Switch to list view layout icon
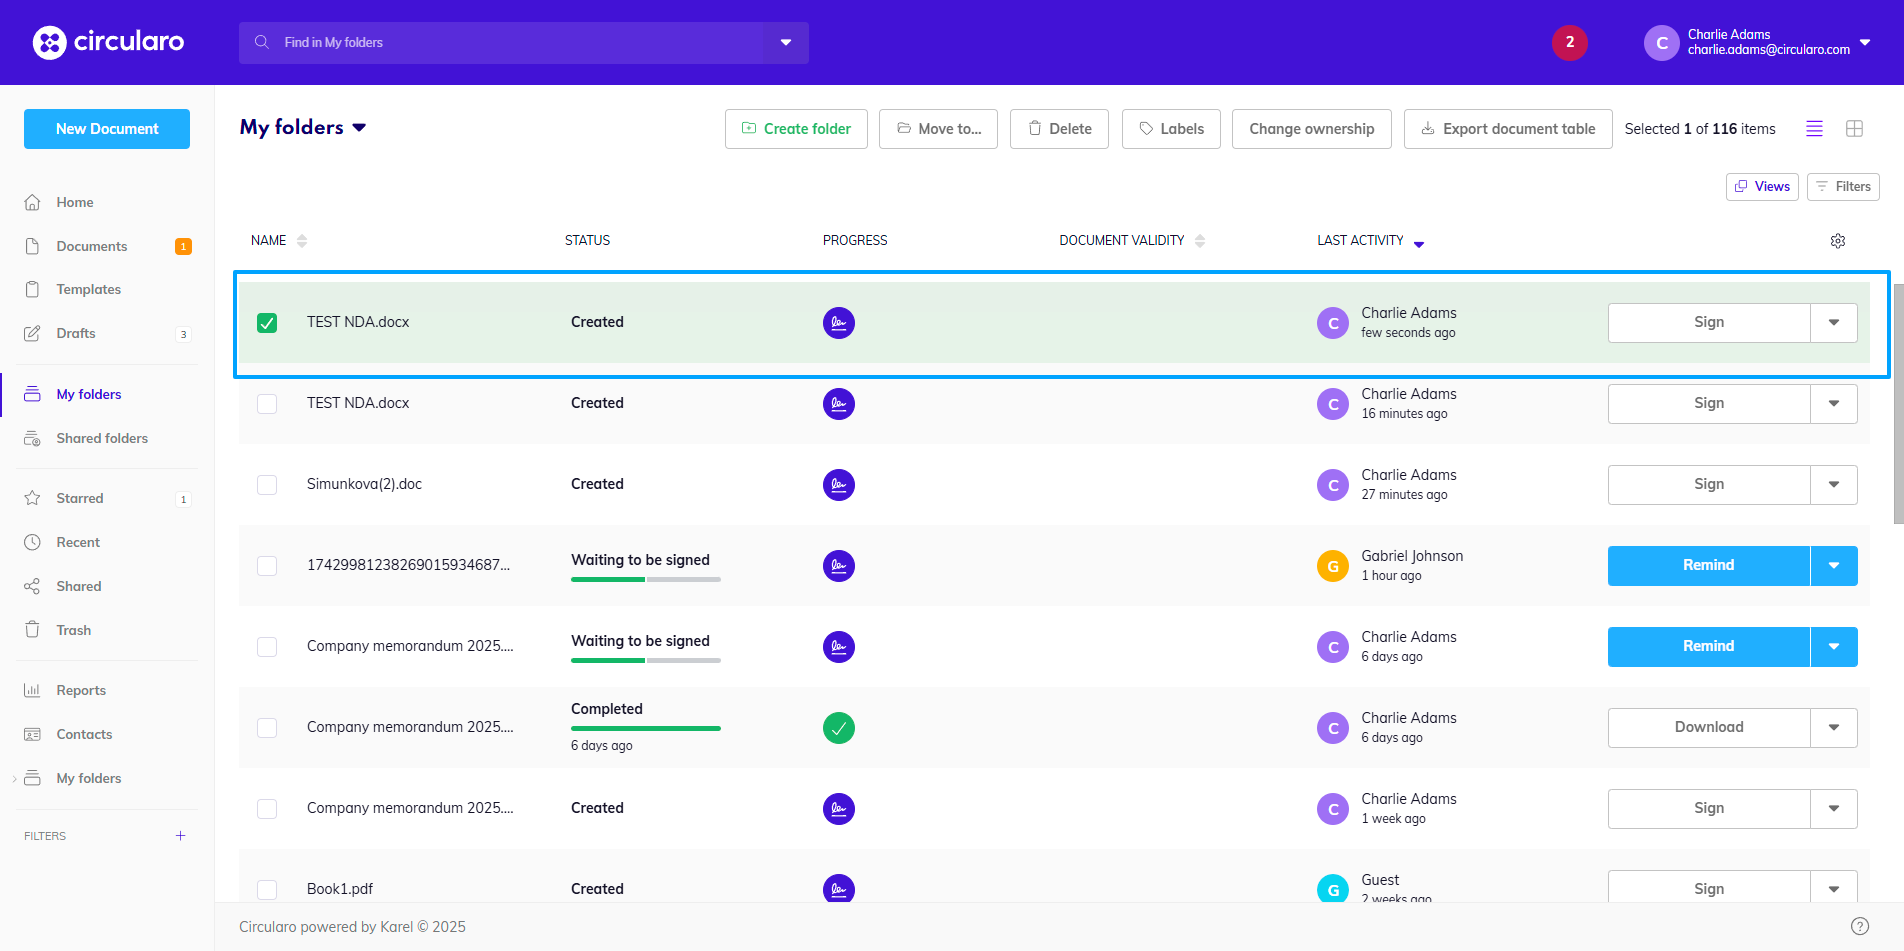The width and height of the screenshot is (1904, 951). pos(1814,129)
